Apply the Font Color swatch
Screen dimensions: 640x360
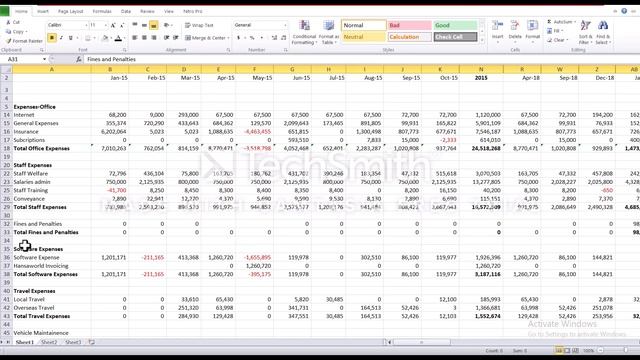click(x=118, y=38)
